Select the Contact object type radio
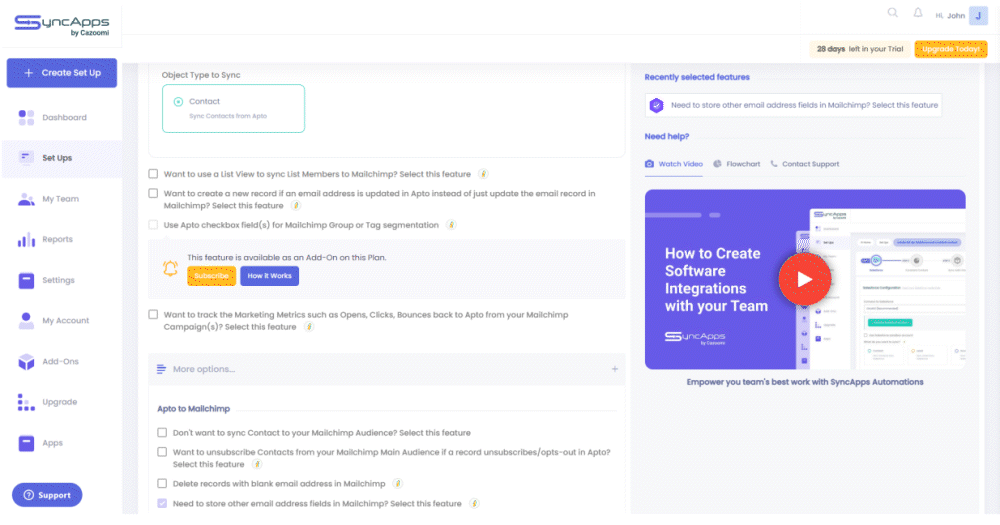The height and width of the screenshot is (525, 1000). pyautogui.click(x=179, y=101)
